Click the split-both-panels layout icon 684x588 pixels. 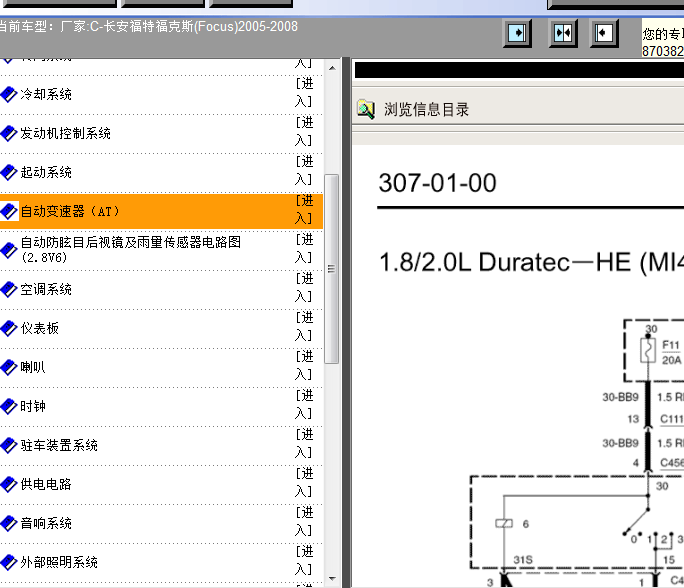coord(563,33)
